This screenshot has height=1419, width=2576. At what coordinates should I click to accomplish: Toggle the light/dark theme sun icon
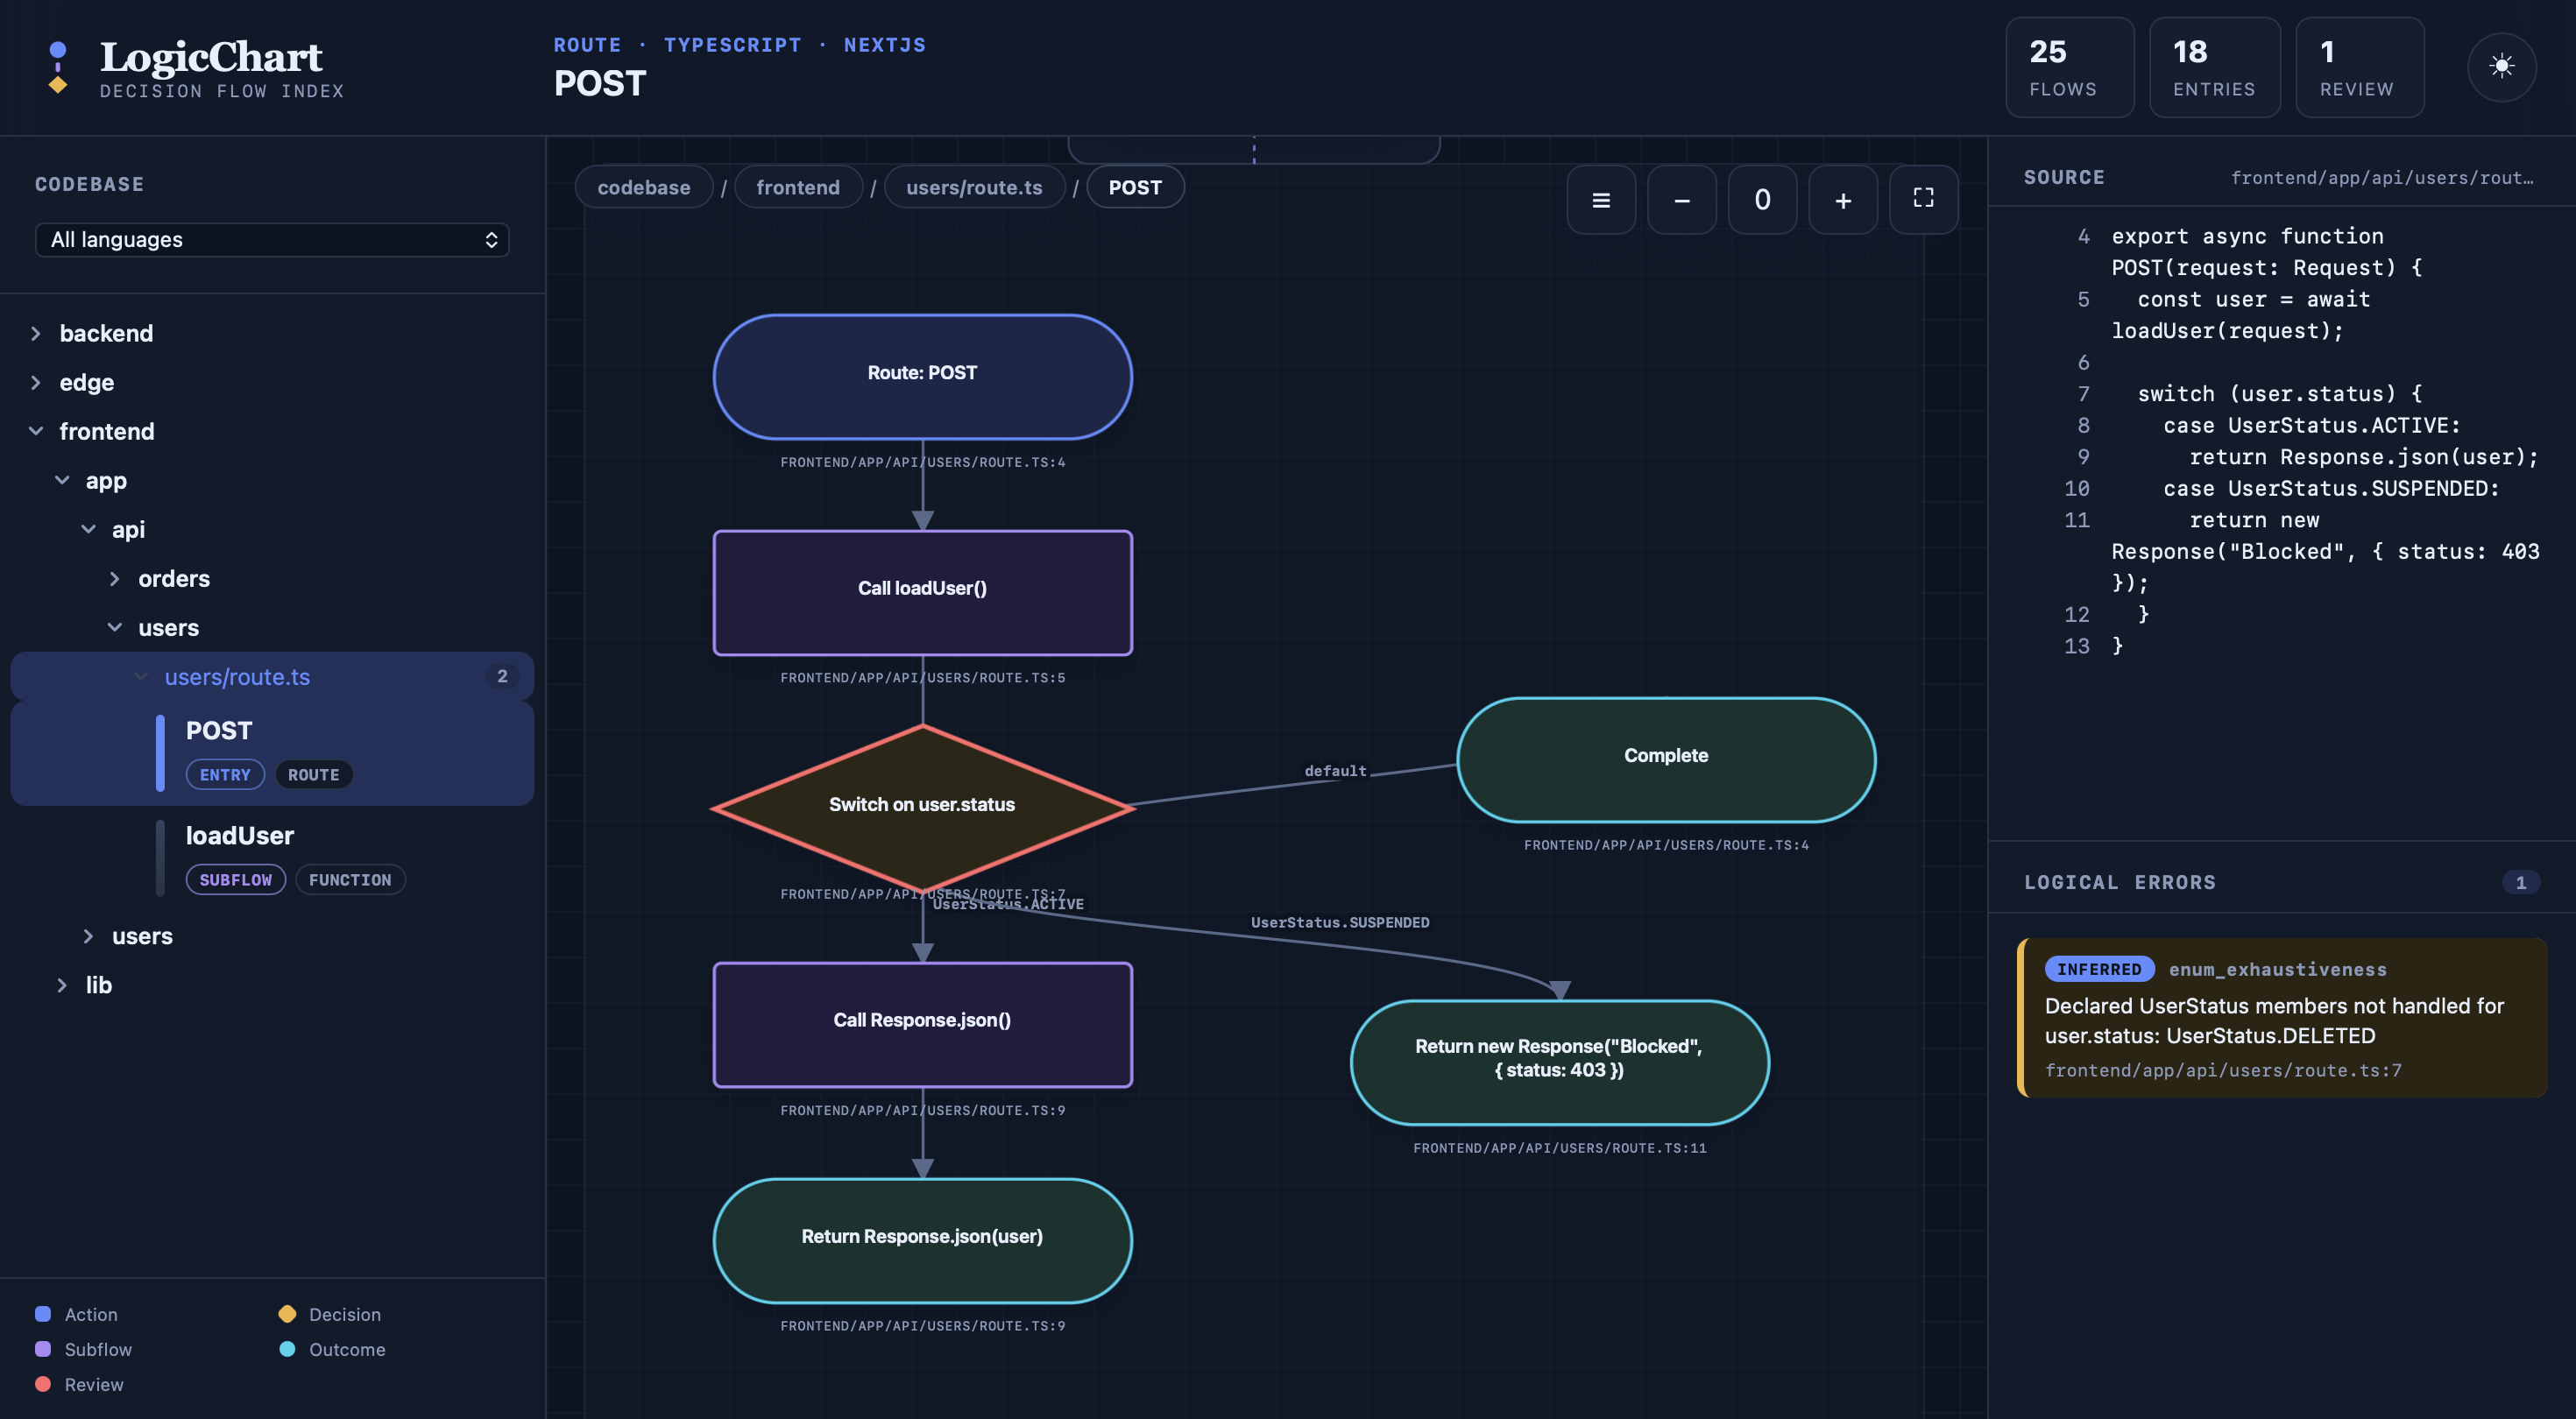click(x=2501, y=67)
